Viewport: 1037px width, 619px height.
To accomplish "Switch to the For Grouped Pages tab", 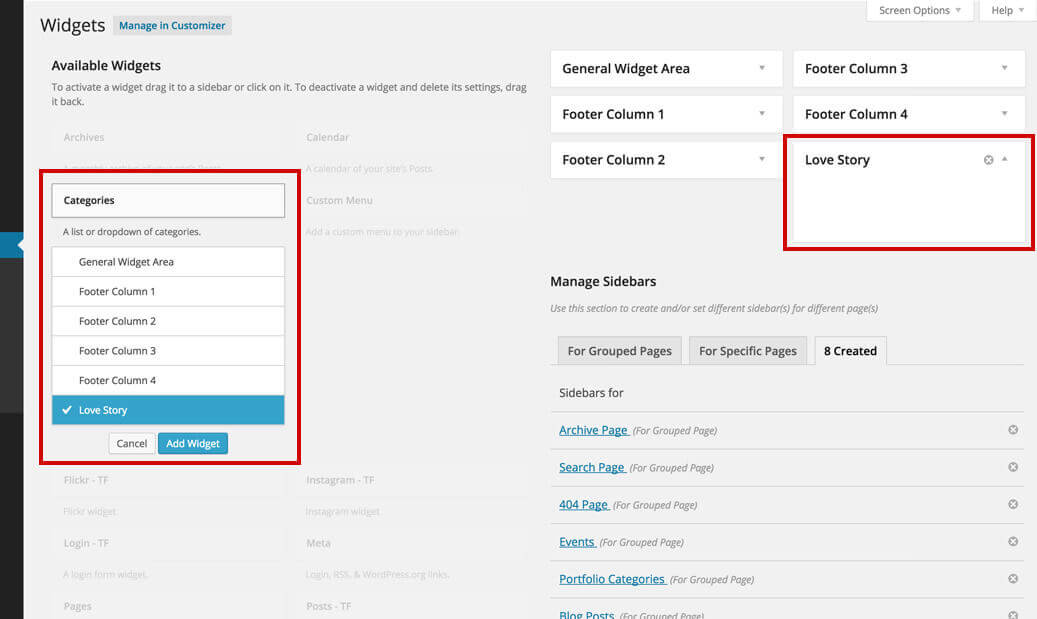I will pyautogui.click(x=619, y=351).
